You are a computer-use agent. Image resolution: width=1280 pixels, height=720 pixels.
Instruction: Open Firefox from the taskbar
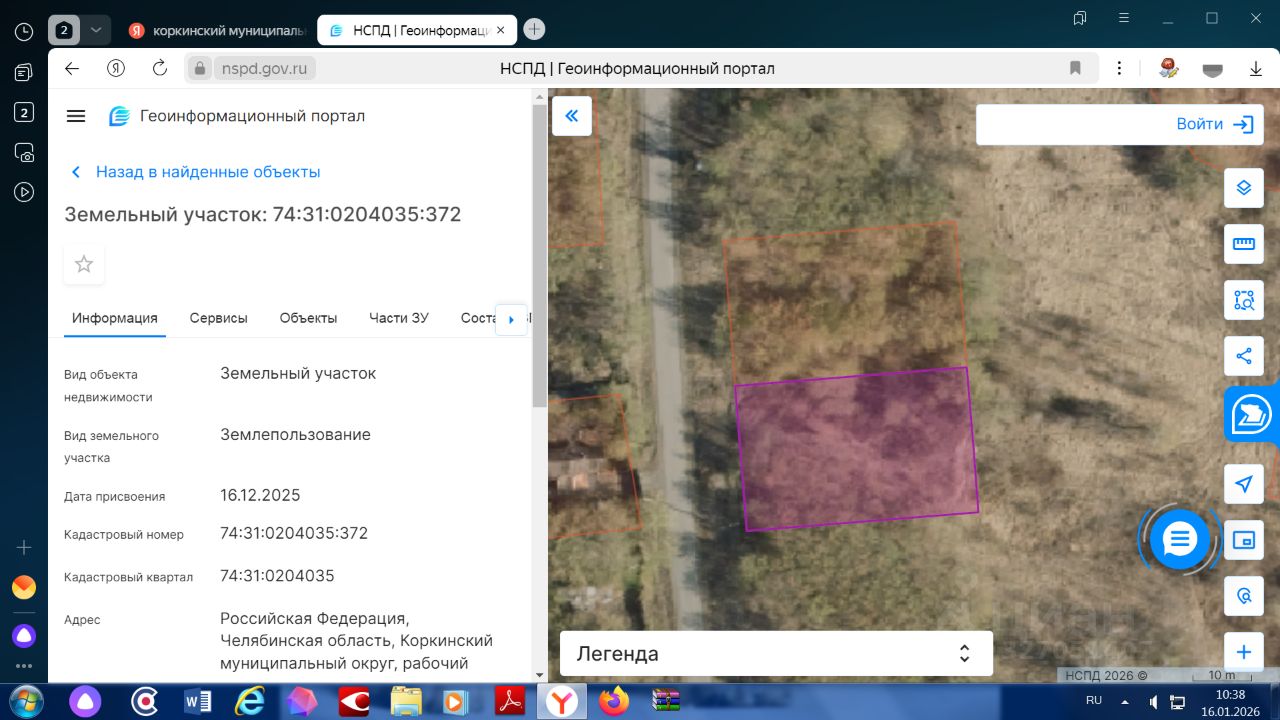(614, 702)
